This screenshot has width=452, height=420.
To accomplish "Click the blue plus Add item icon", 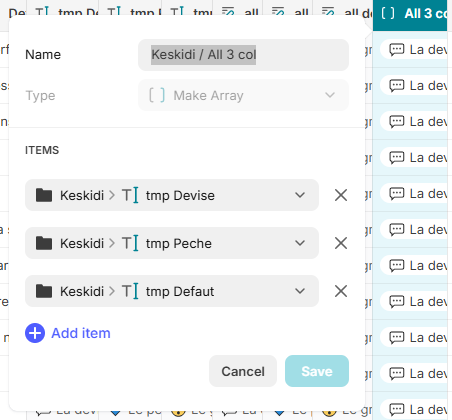I will point(35,333).
